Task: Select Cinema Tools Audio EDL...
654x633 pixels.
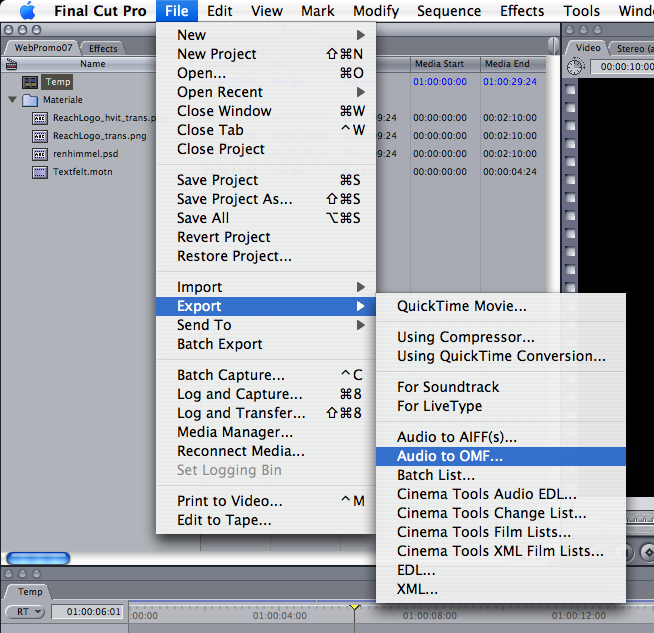Action: coord(501,494)
